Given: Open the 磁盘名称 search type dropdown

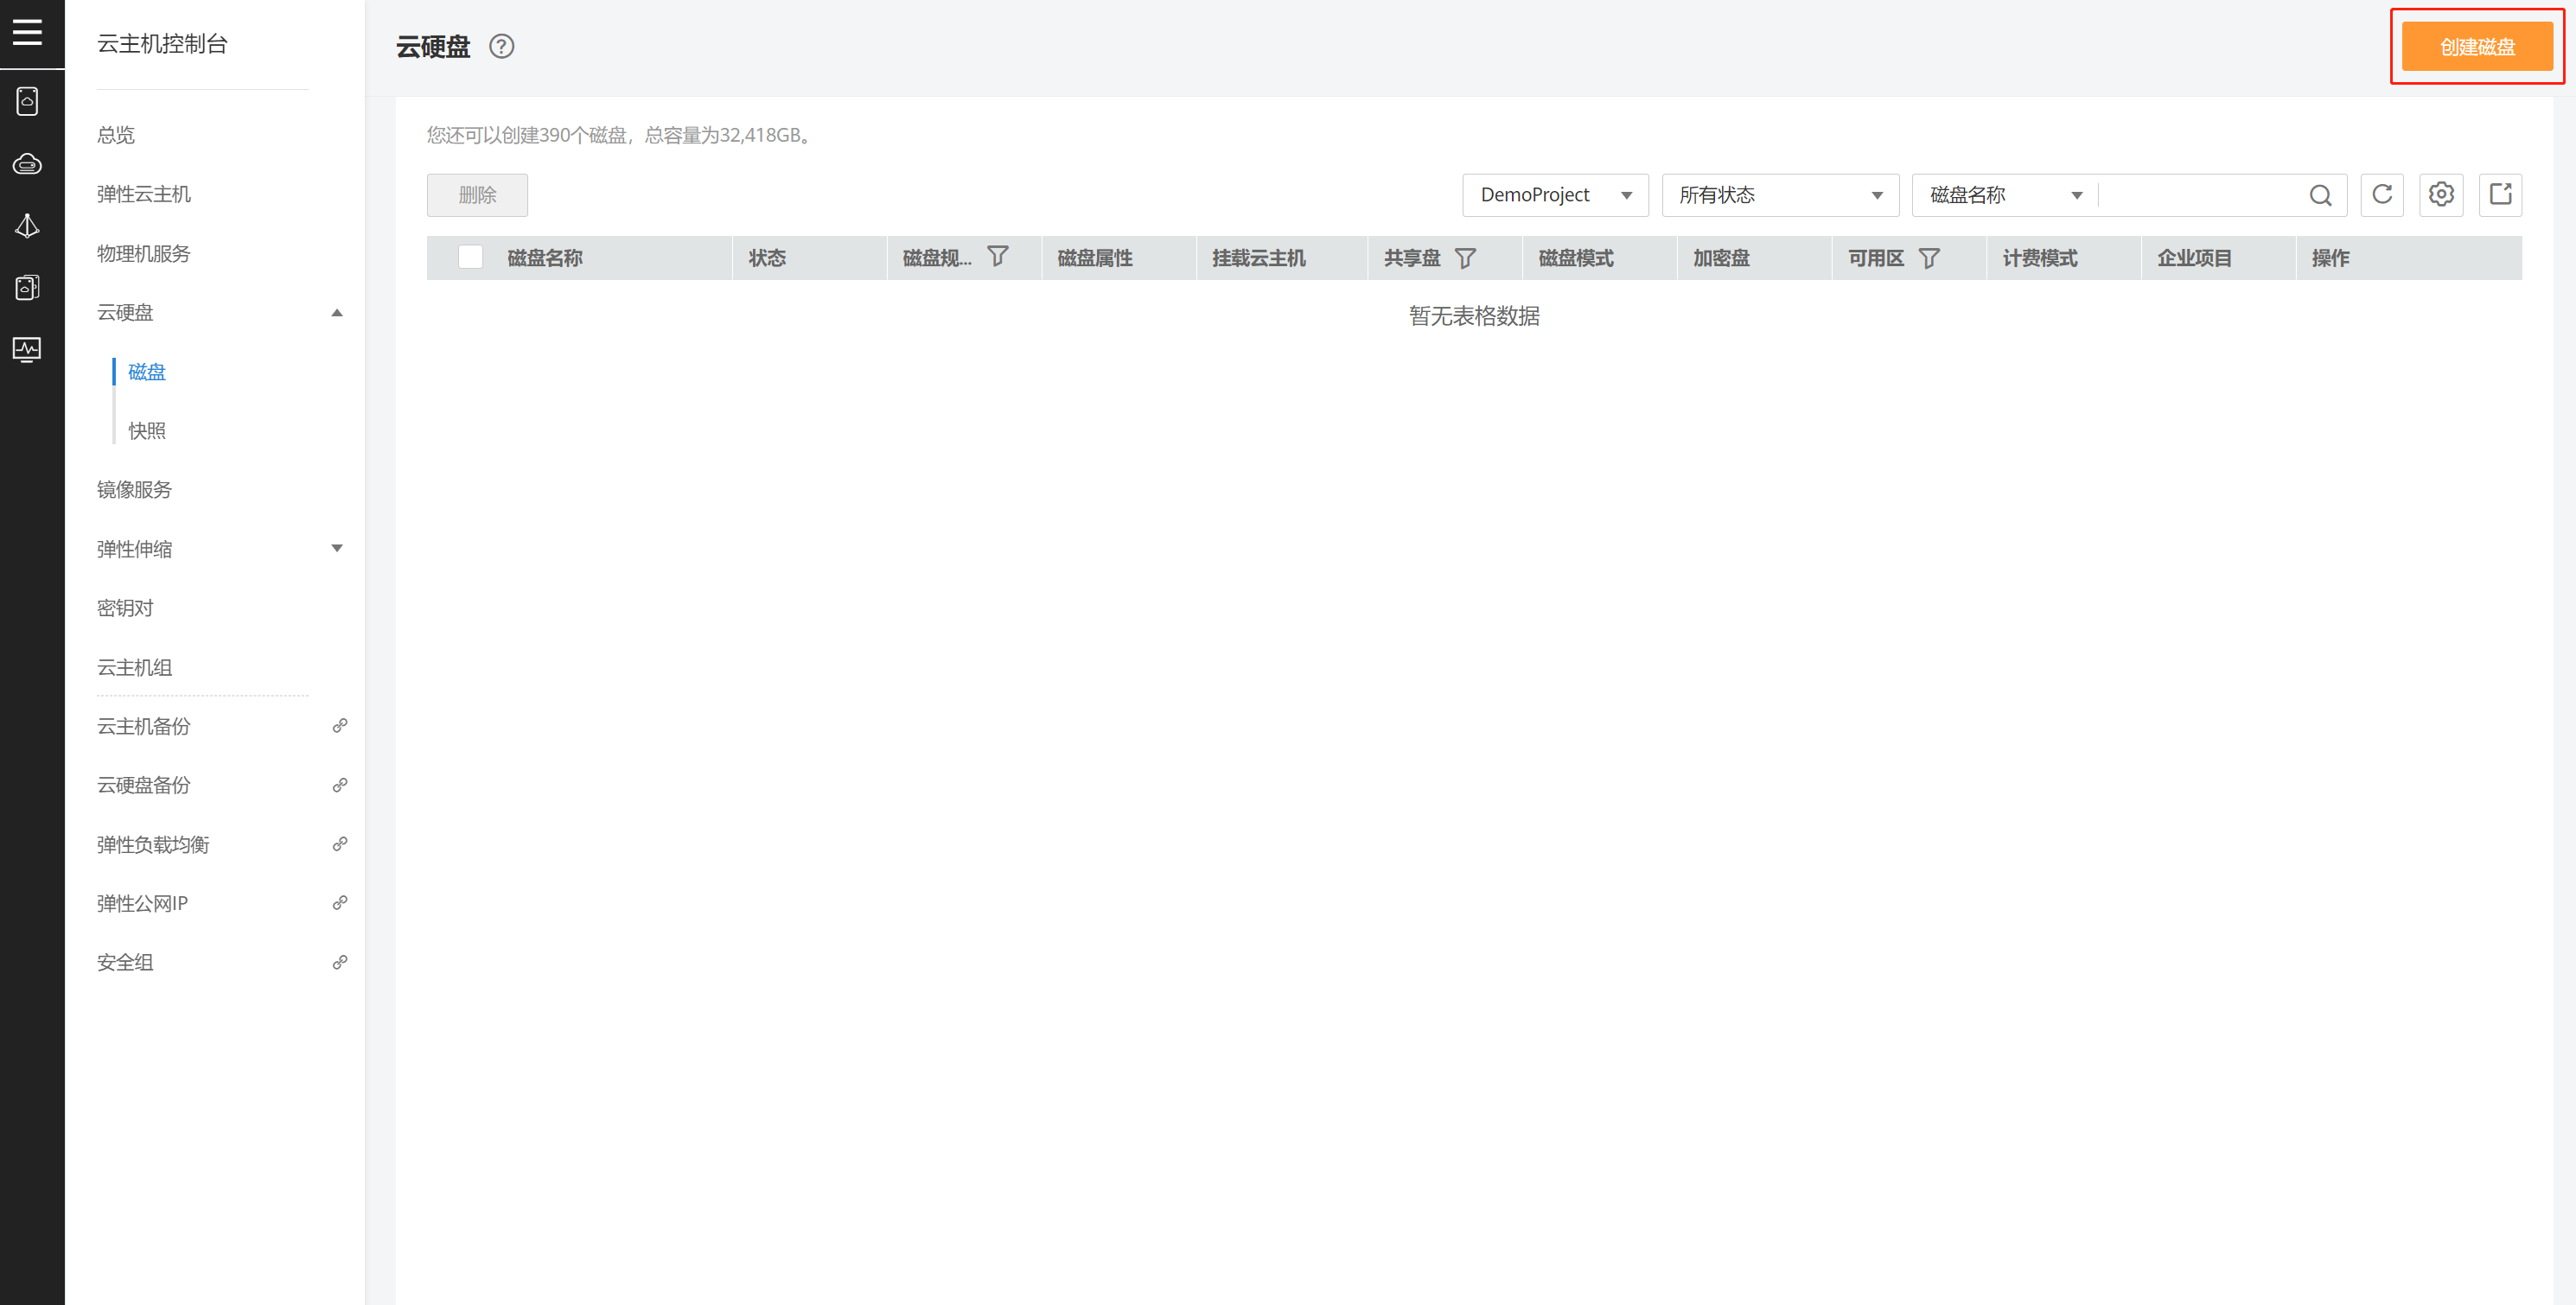Looking at the screenshot, I should (x=2004, y=195).
